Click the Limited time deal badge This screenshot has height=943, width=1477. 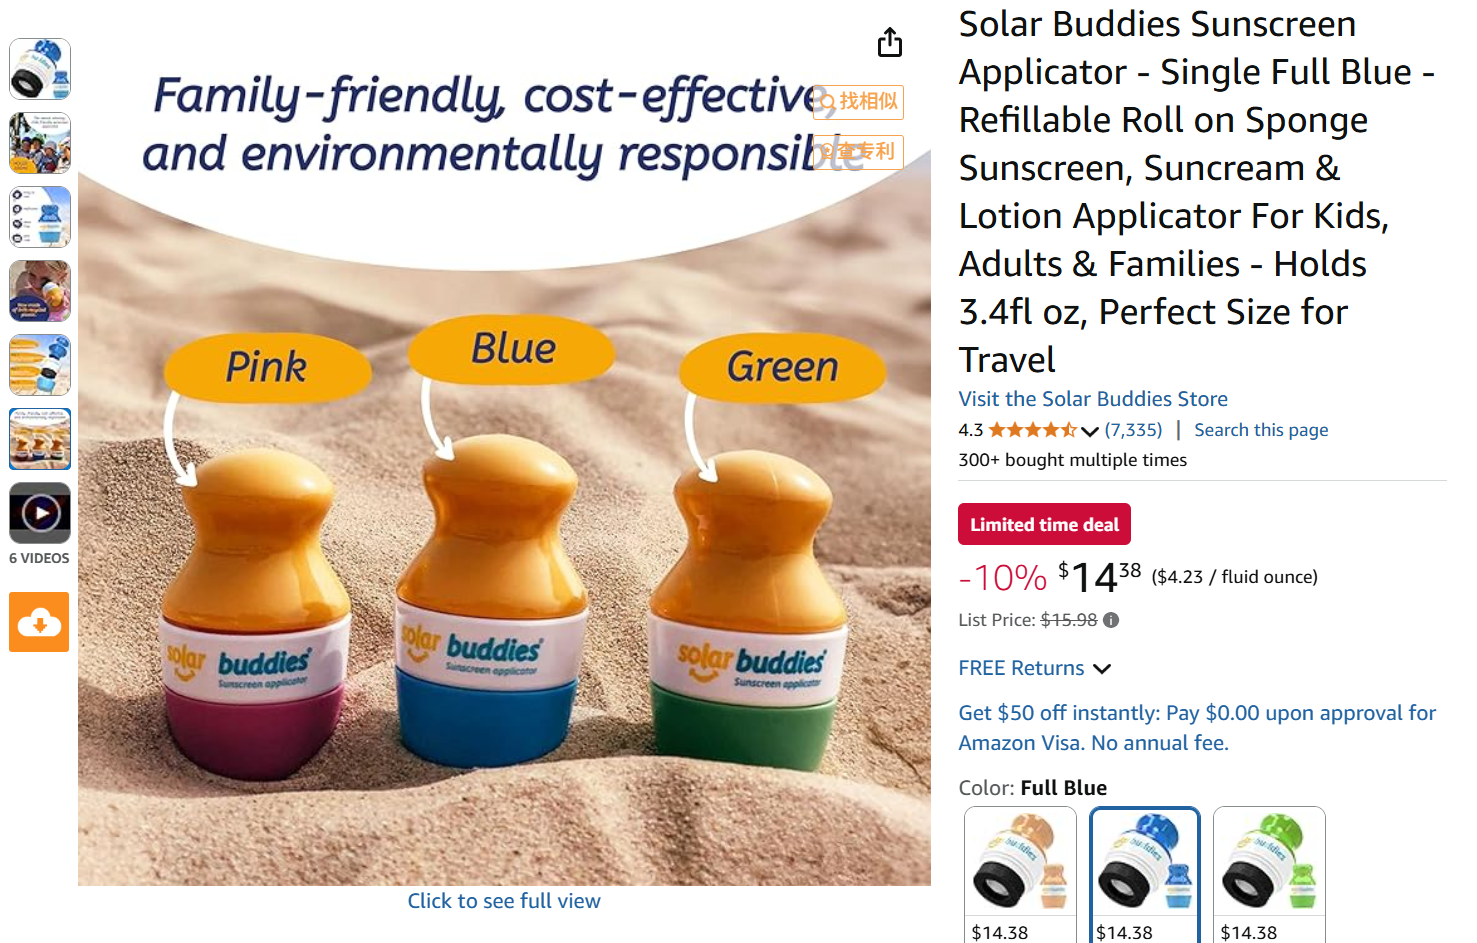coord(1044,524)
